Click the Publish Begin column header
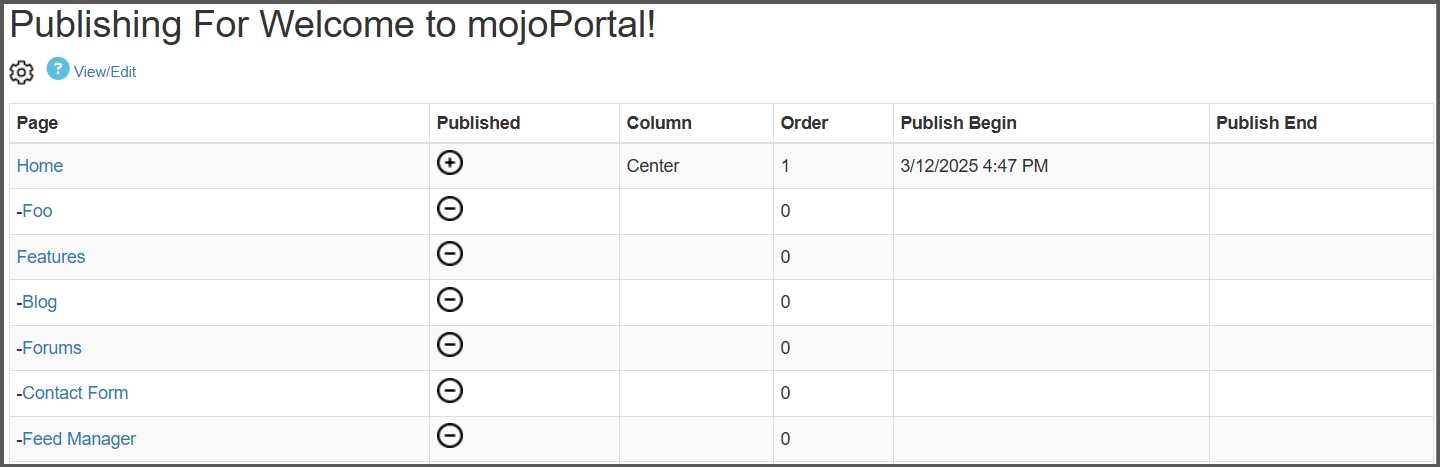This screenshot has height=467, width=1440. click(x=958, y=123)
